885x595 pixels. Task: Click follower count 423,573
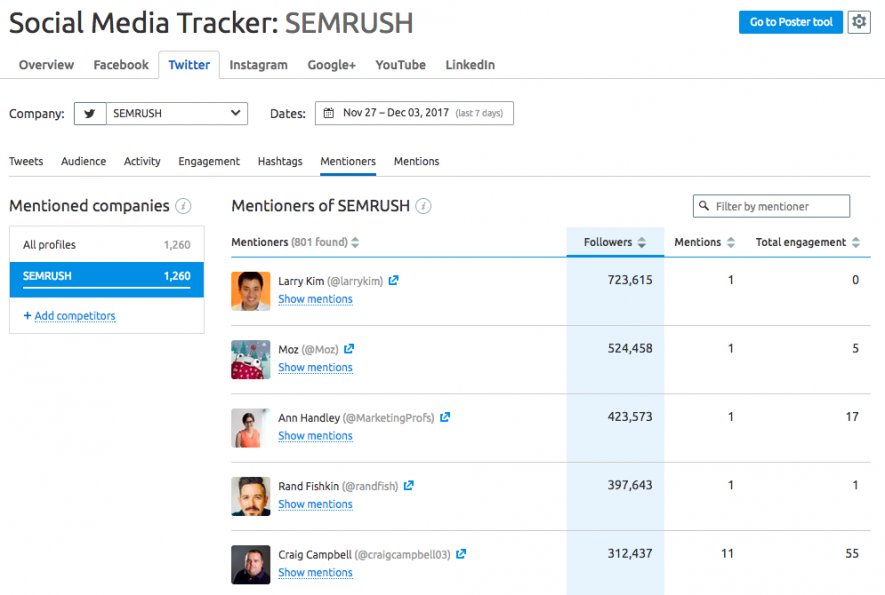pyautogui.click(x=630, y=416)
